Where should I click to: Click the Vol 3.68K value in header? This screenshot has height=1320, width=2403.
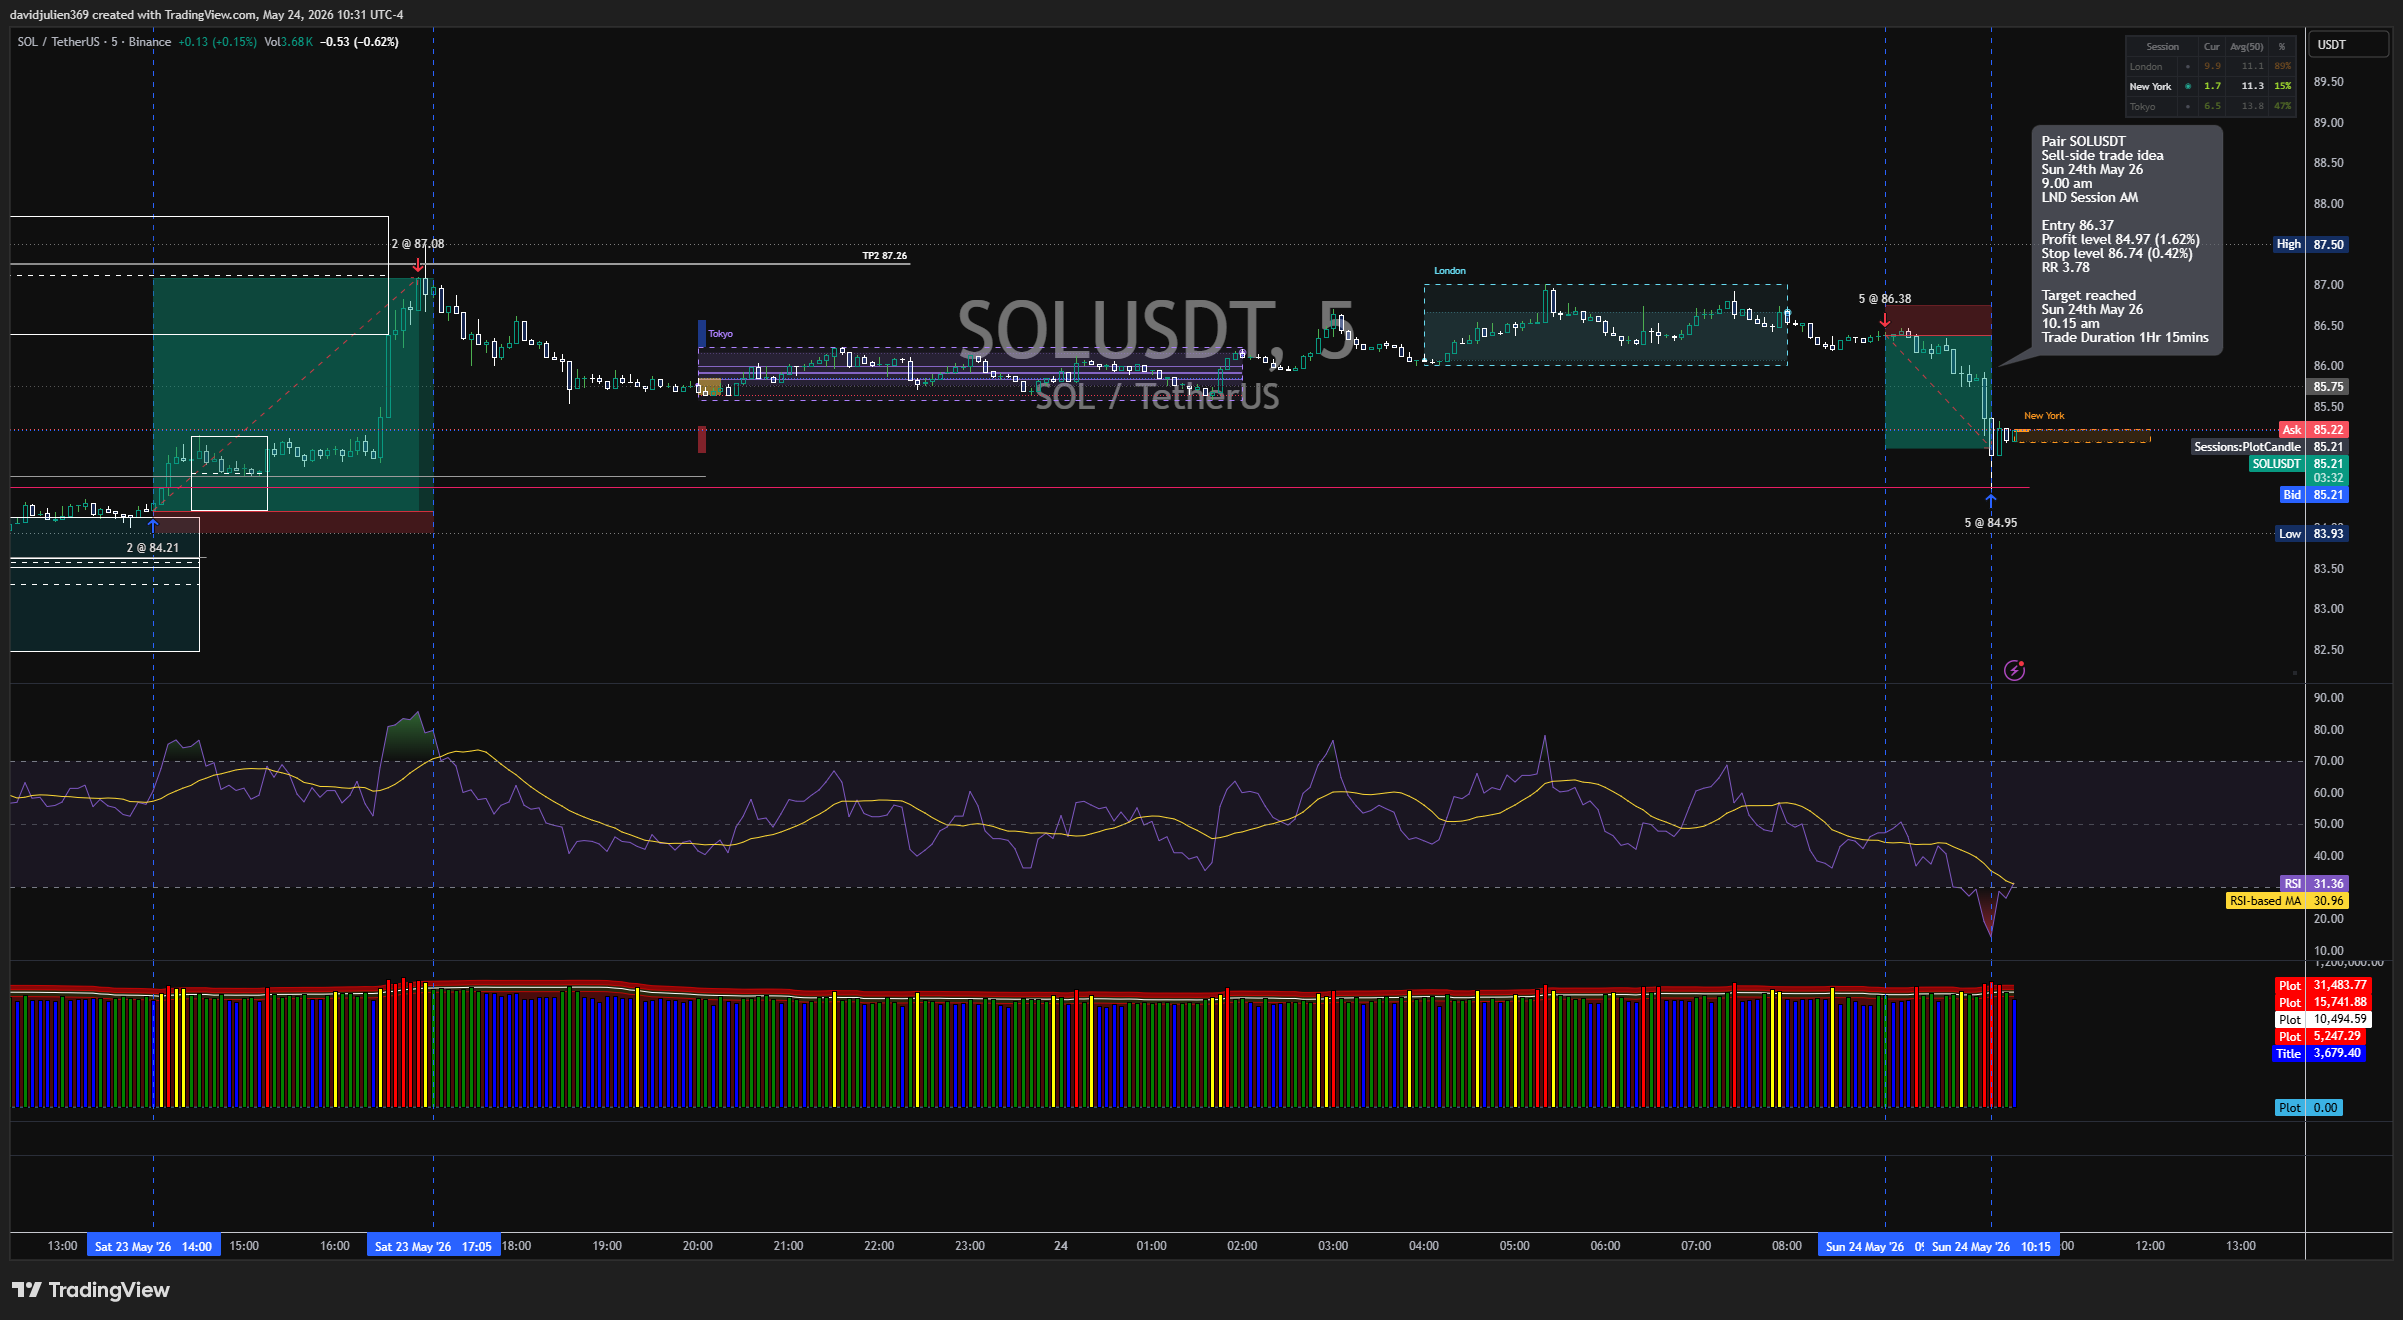[x=289, y=42]
